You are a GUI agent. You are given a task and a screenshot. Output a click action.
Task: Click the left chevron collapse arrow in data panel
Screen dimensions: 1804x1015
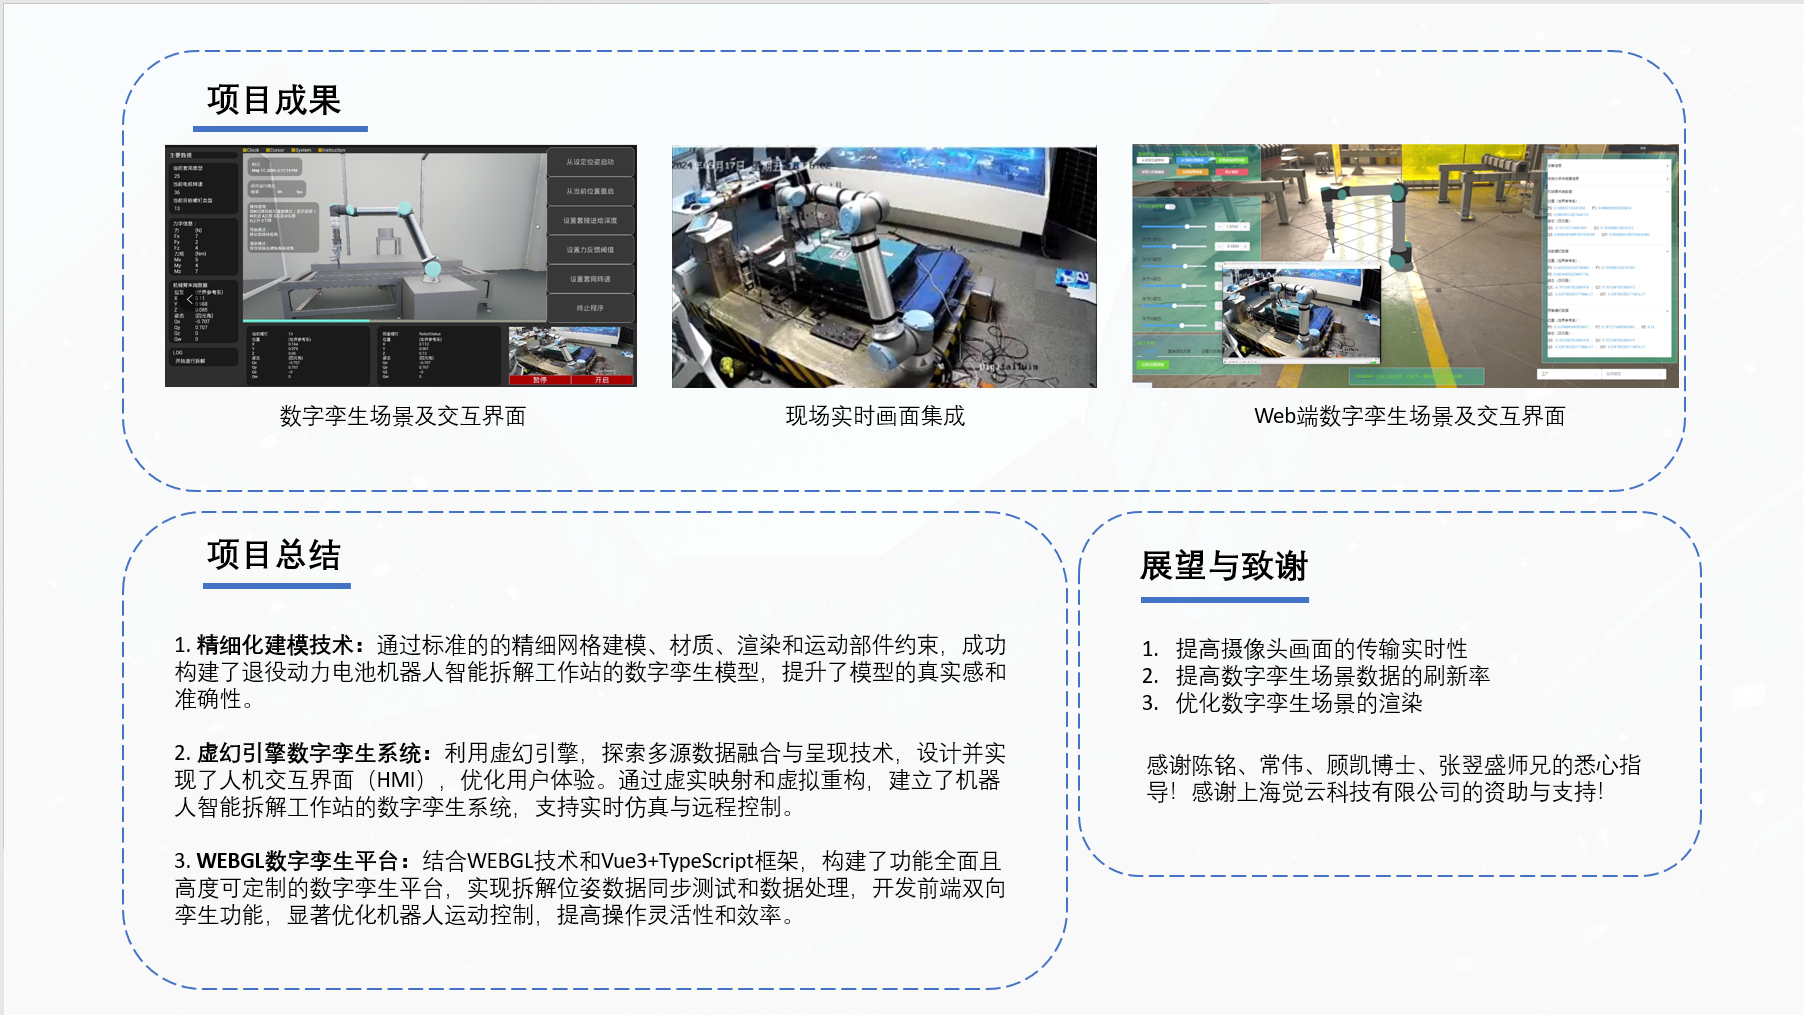tap(190, 298)
